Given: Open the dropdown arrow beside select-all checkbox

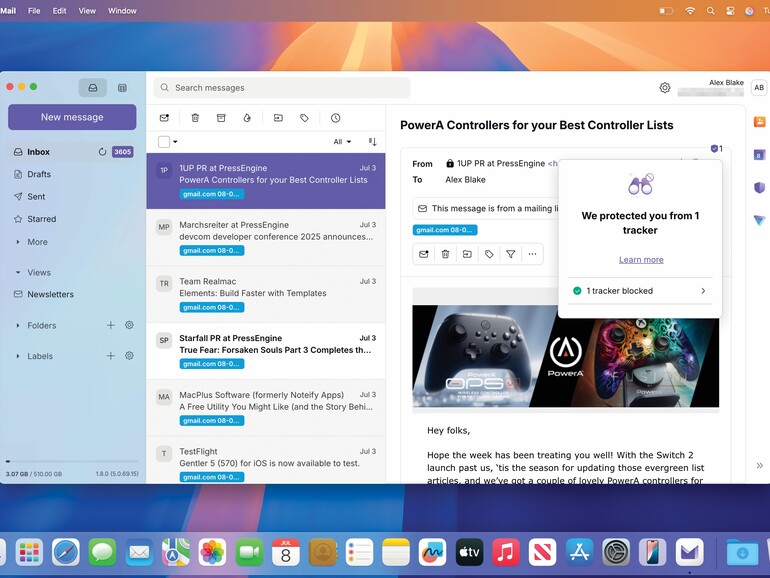Looking at the screenshot, I should (x=175, y=142).
